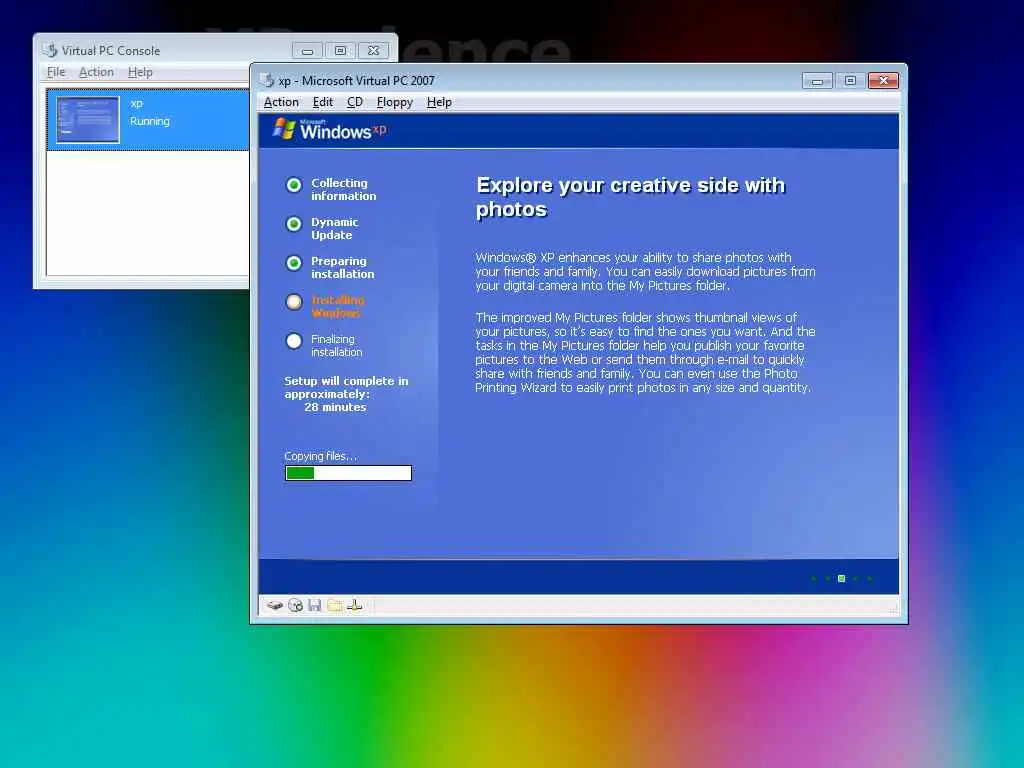Viewport: 1024px width, 768px height.
Task: Click the maximize button of Virtual PC Console
Action: tap(340, 50)
